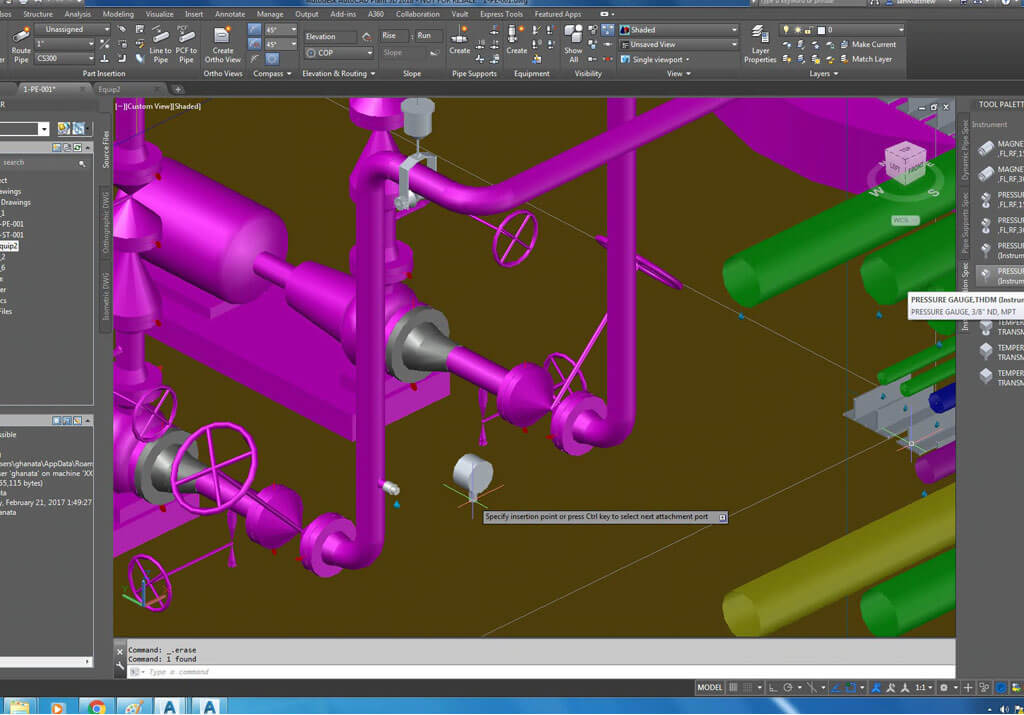1024x715 pixels.
Task: Create new equipment from the ribbon
Action: [516, 40]
